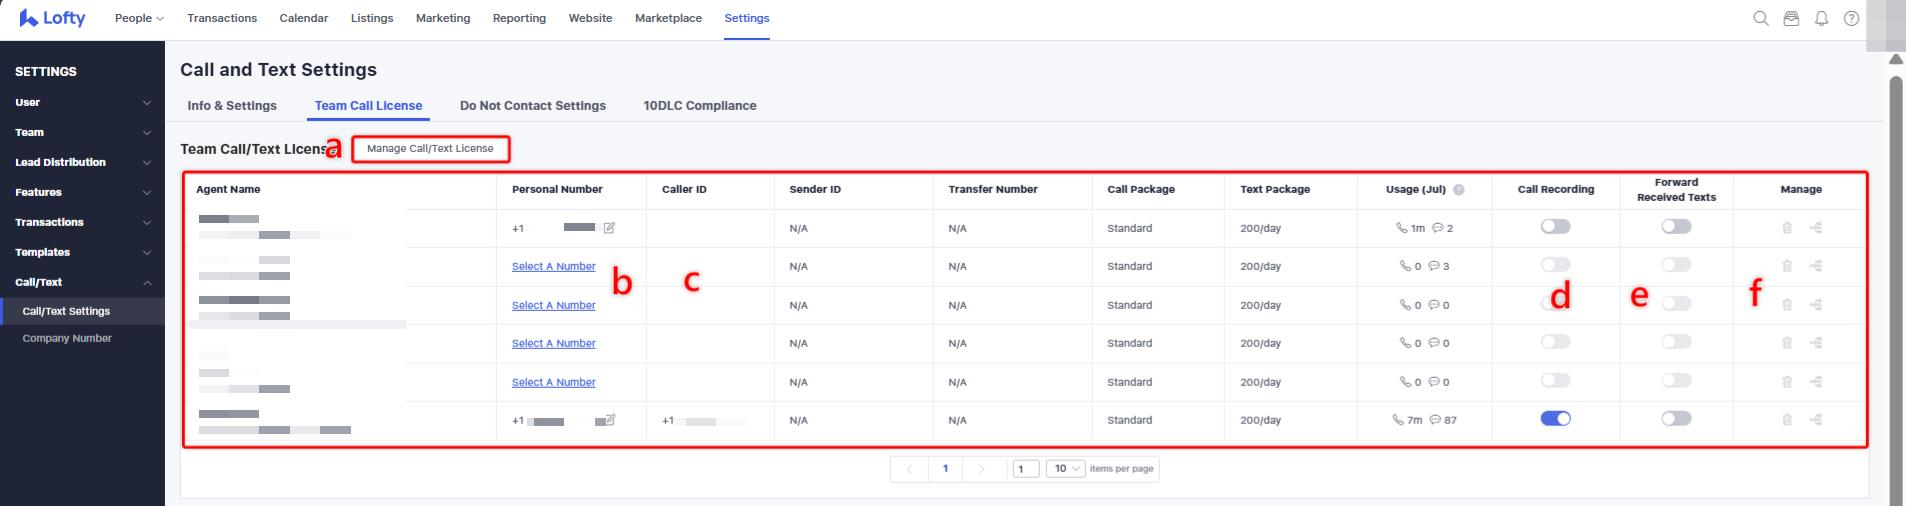
Task: Open Company Number in sidebar
Action: [67, 338]
